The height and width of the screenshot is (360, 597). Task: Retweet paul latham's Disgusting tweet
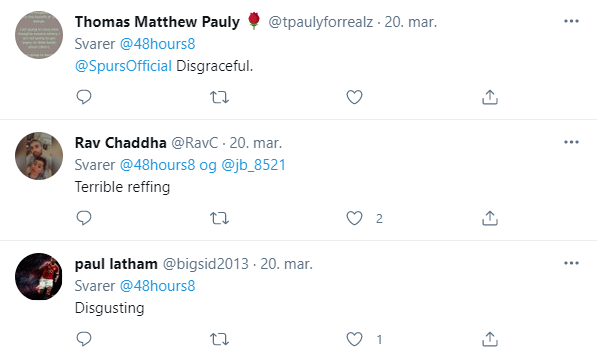pos(219,339)
